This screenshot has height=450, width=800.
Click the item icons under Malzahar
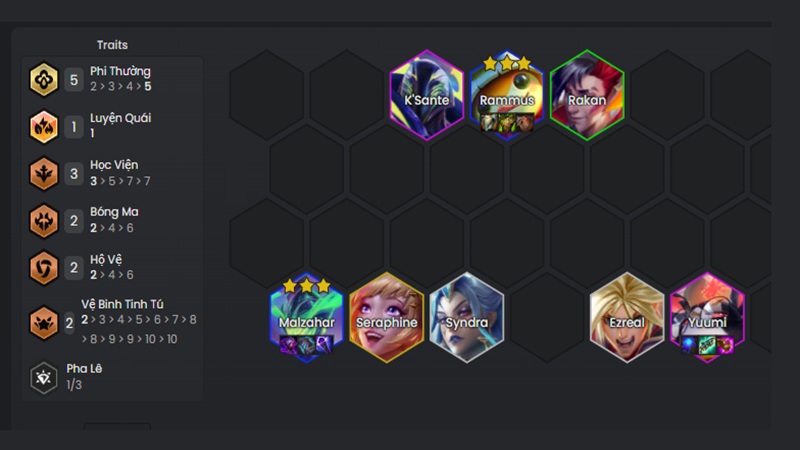coord(307,345)
